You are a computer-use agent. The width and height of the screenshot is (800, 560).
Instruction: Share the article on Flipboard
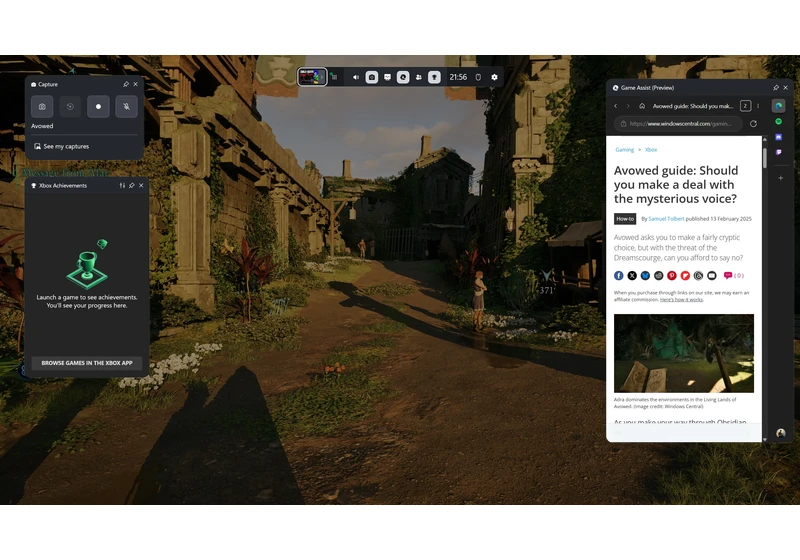685,275
